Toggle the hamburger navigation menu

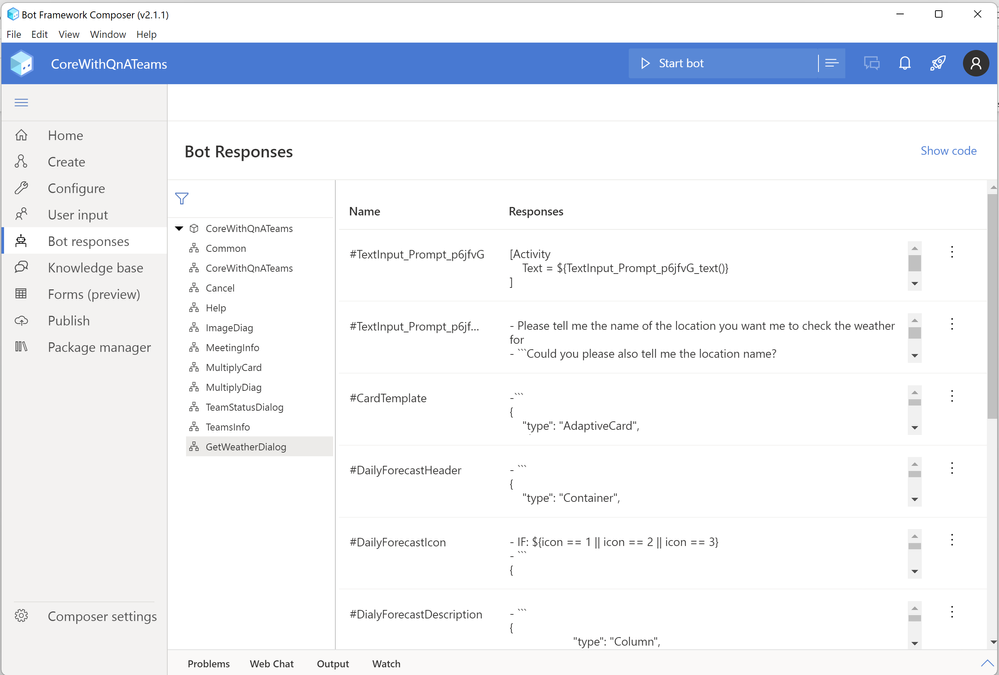click(x=21, y=102)
